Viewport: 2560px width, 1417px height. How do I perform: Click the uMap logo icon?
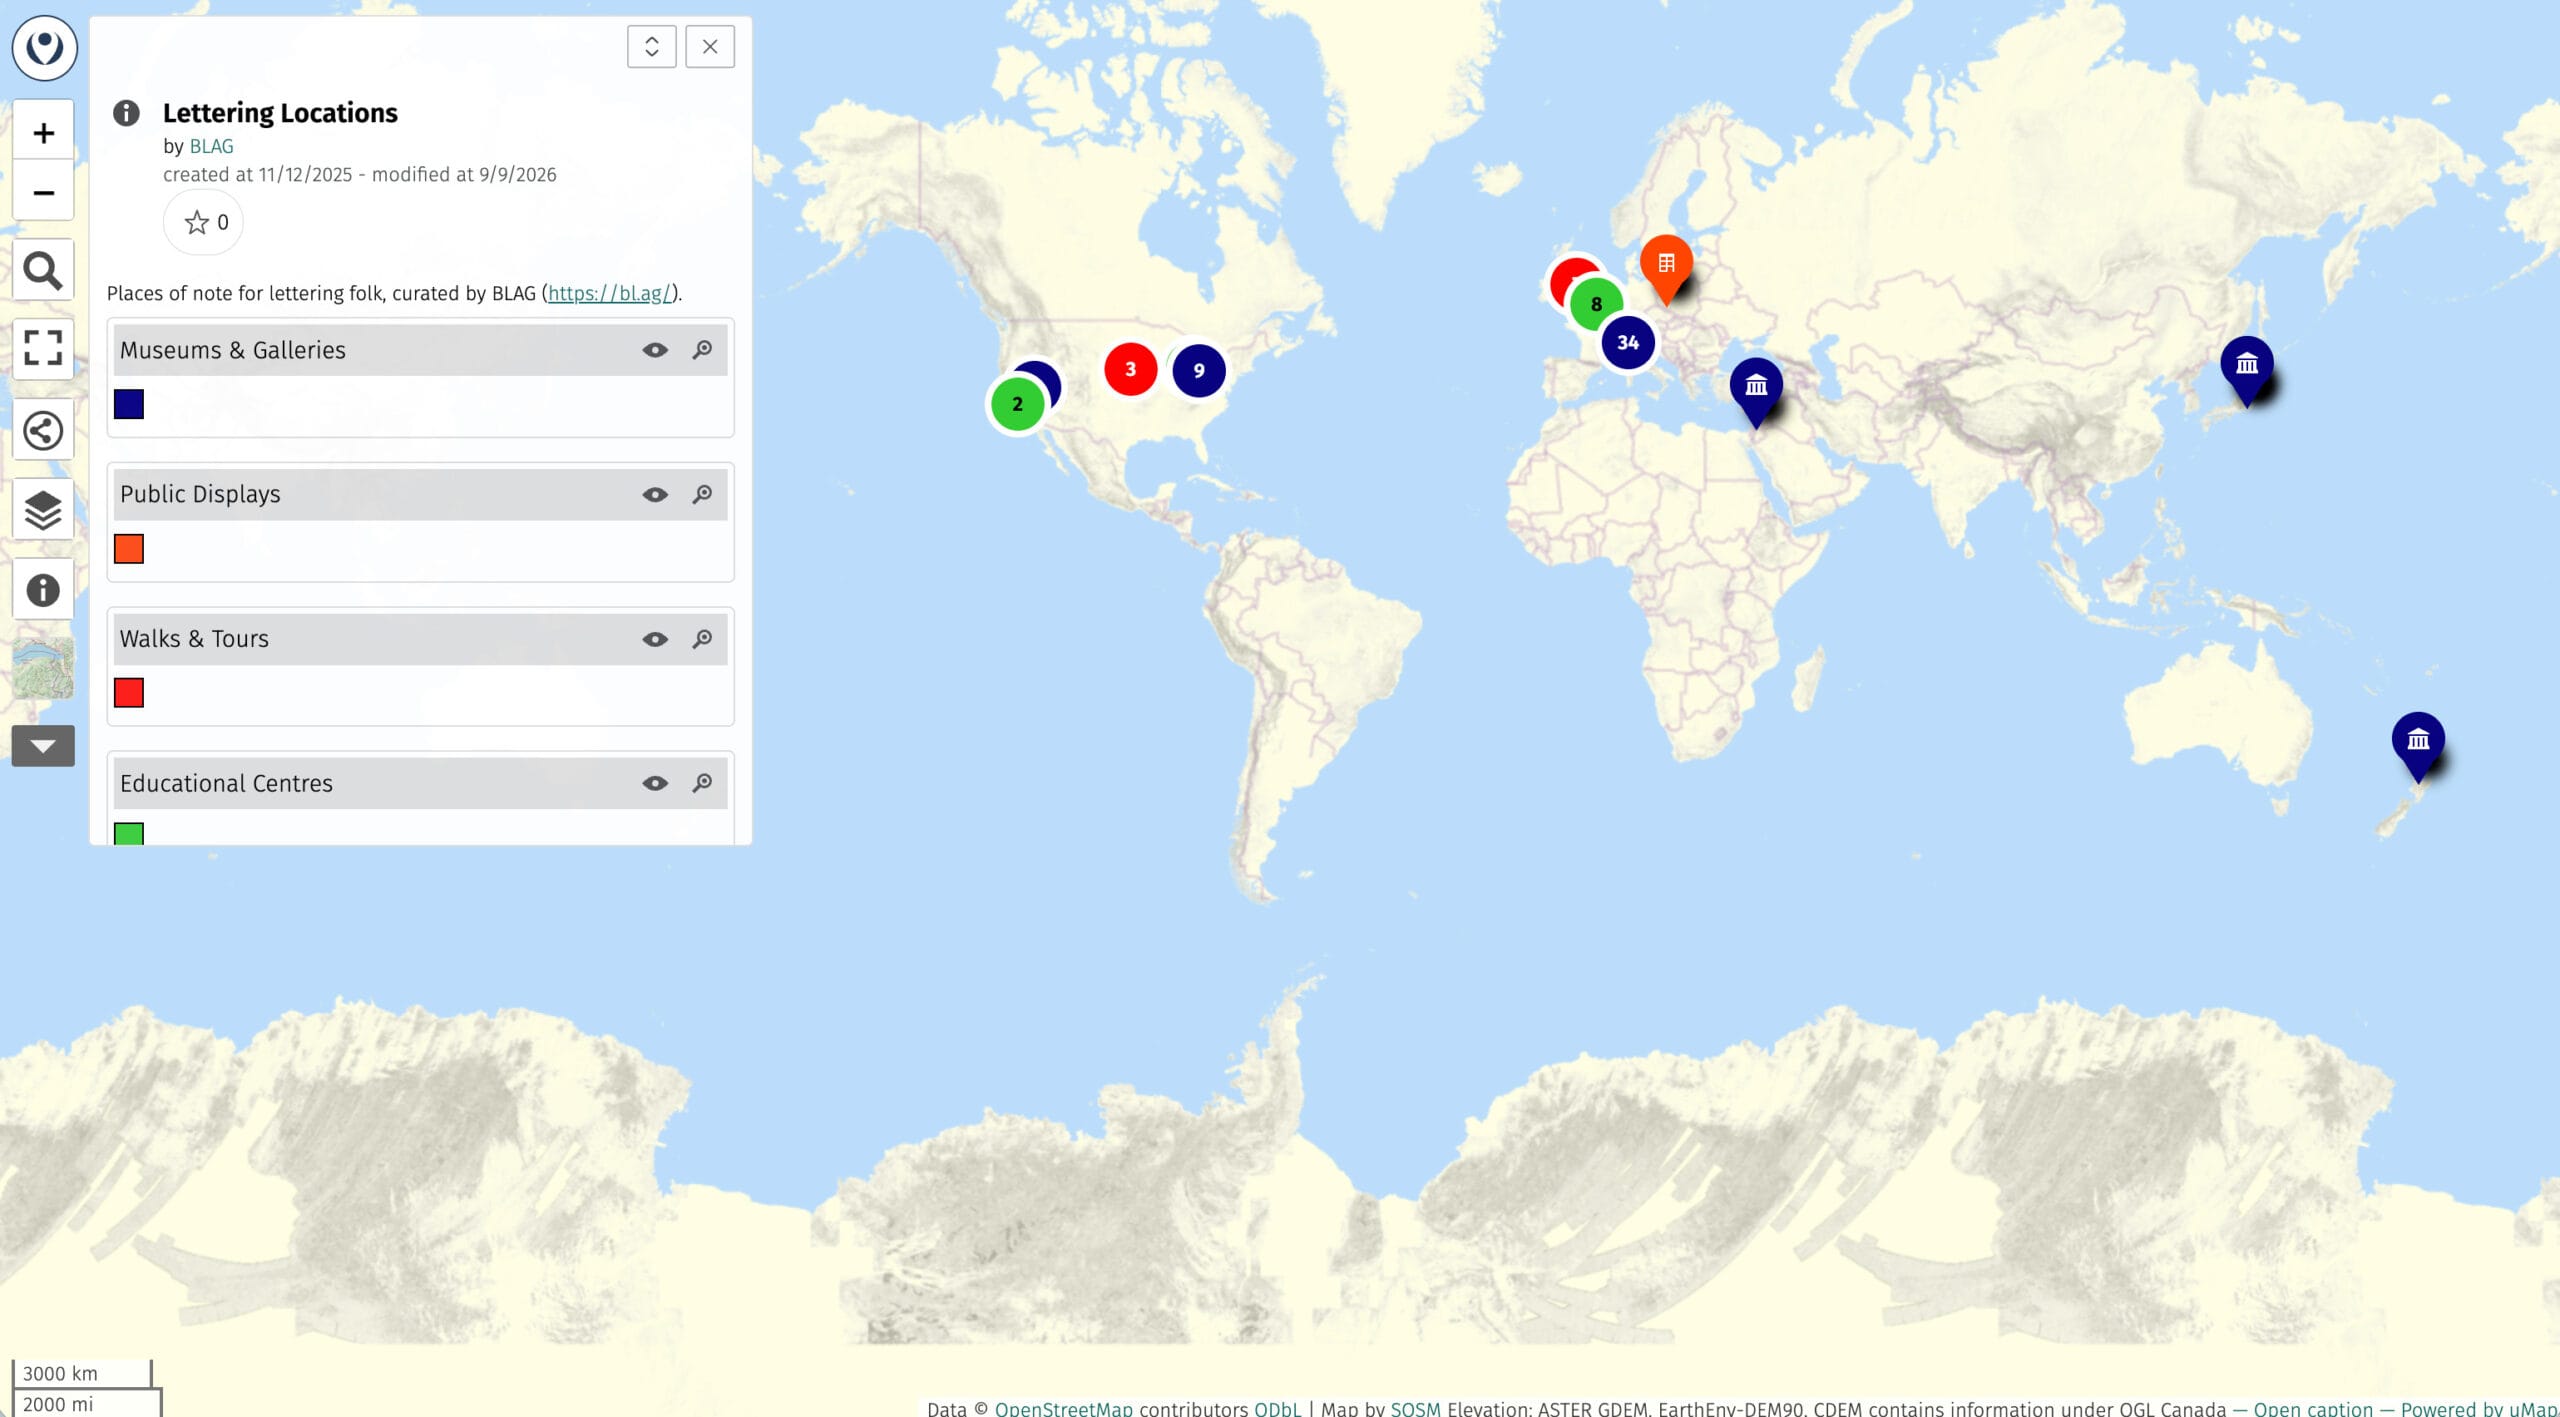pos(44,47)
